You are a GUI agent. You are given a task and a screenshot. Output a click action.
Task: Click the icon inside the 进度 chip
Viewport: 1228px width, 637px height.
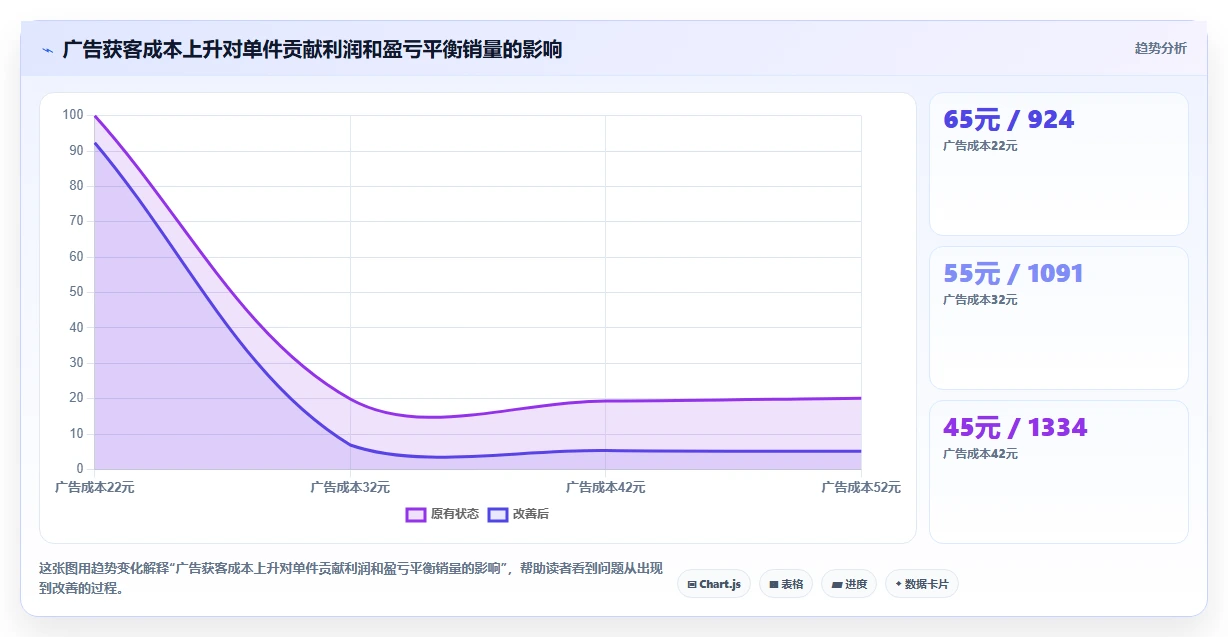click(x=837, y=584)
